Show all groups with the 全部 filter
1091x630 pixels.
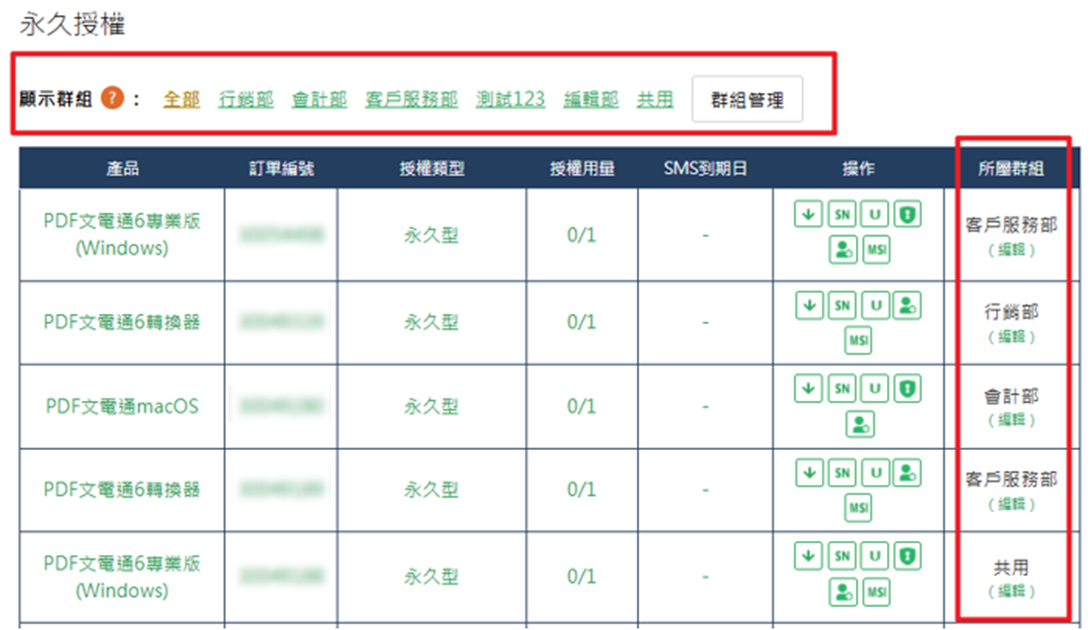[x=182, y=100]
